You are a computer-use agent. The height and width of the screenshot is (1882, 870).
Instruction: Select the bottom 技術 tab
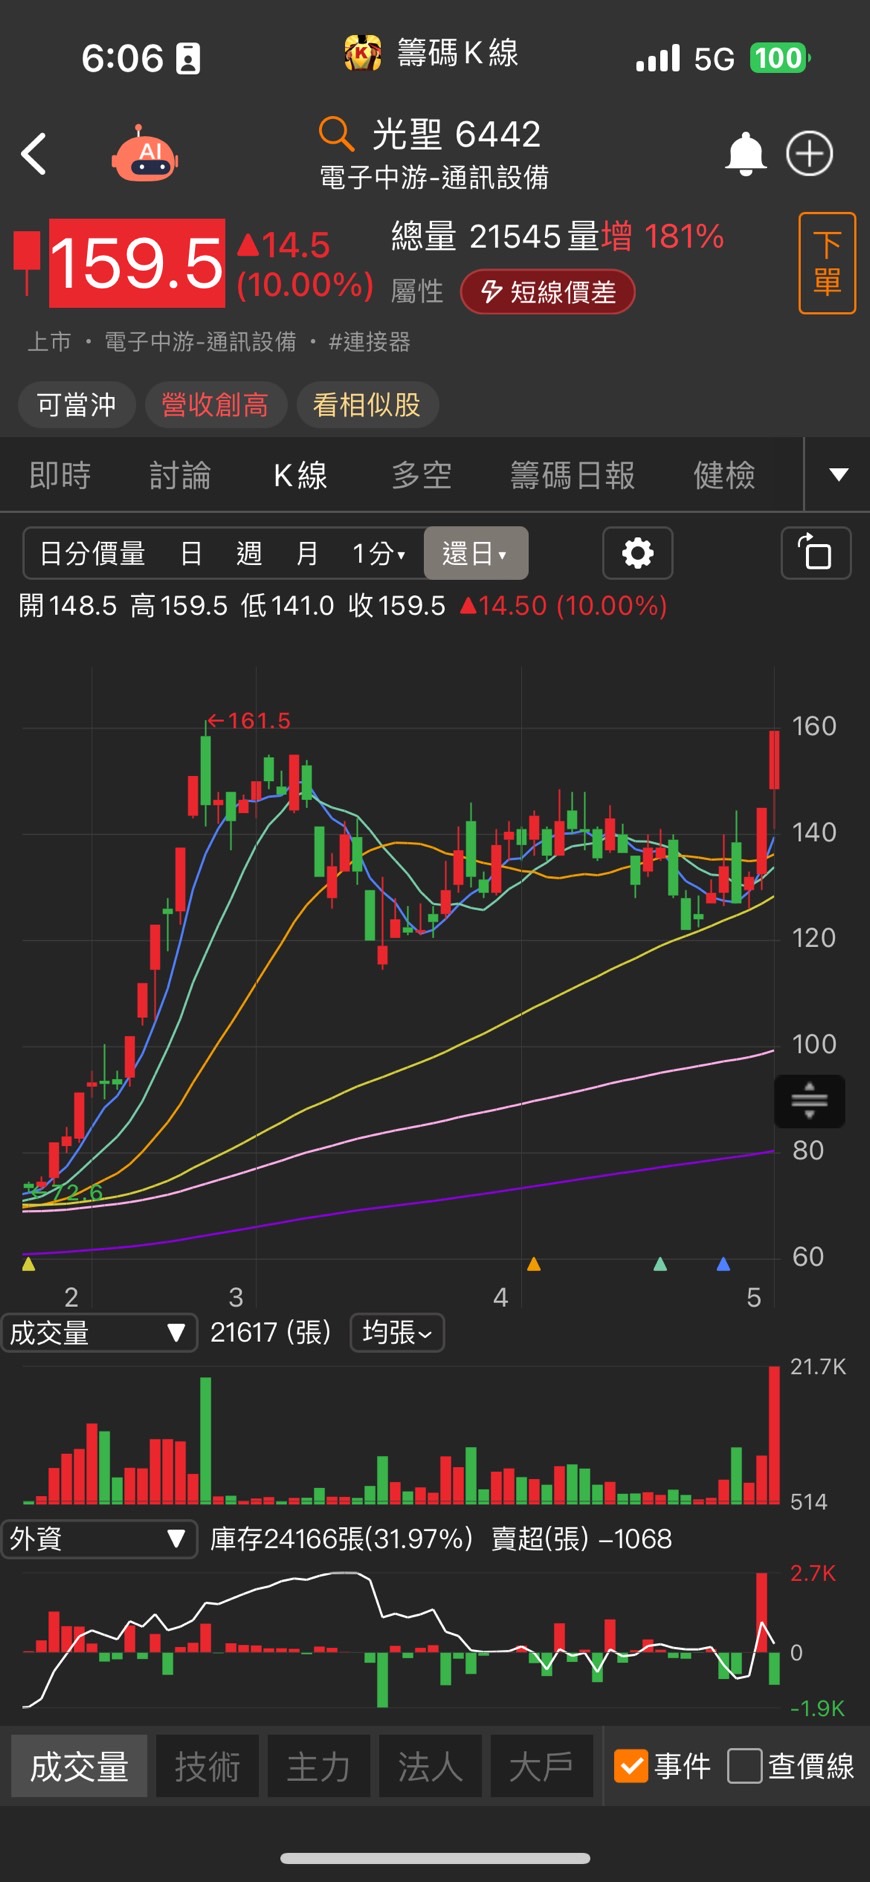207,1767
